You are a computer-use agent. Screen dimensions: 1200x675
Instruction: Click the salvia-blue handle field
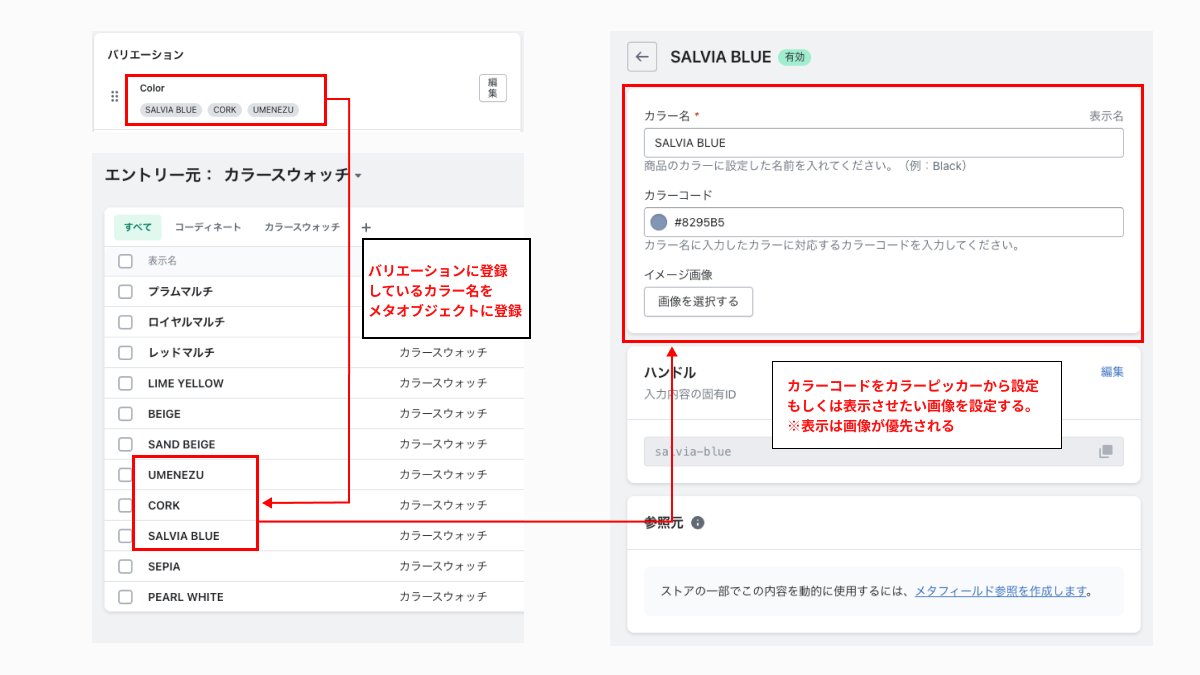884,451
